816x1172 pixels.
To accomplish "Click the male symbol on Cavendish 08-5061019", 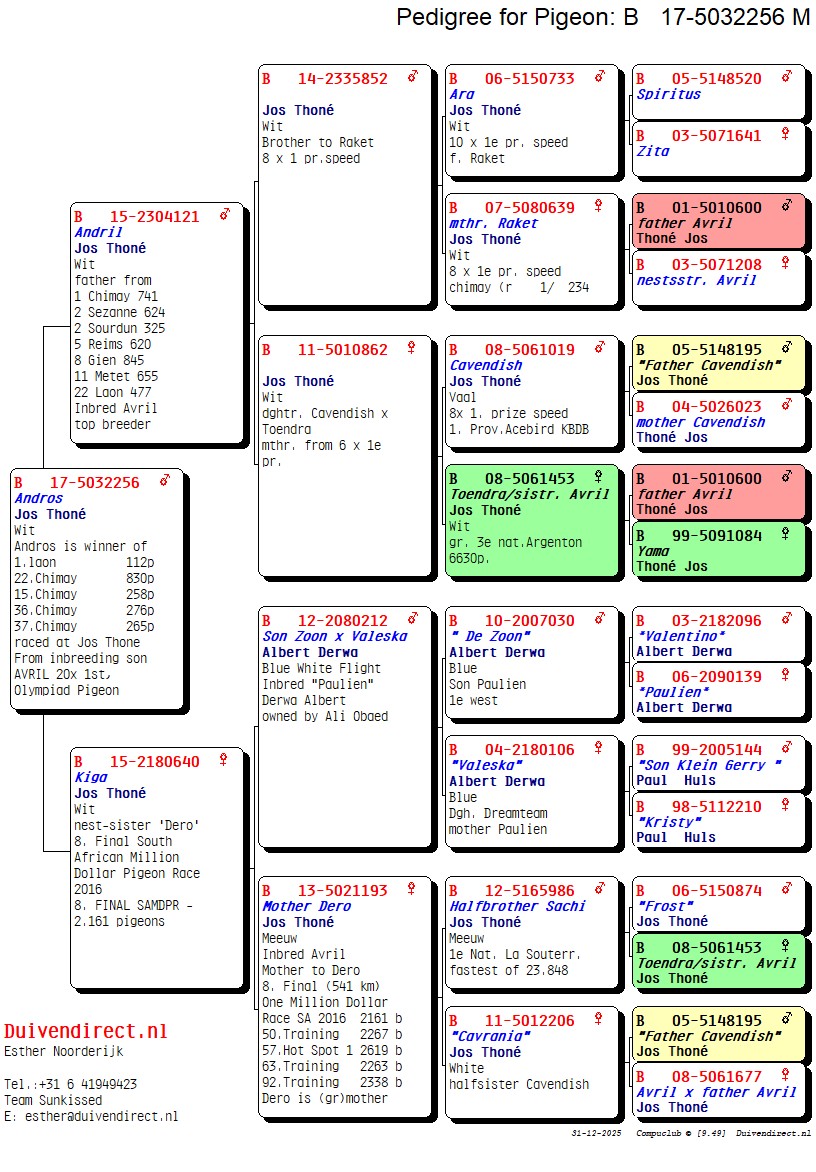I will pos(600,348).
